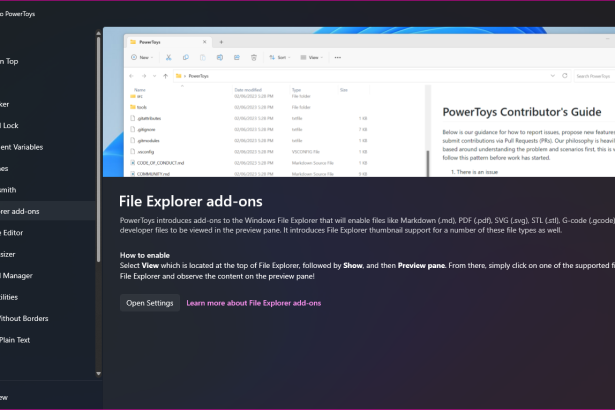This screenshot has height=410, width=615.
Task: Click the Copy icon in Explorer preview toolbar
Action: tap(186, 57)
